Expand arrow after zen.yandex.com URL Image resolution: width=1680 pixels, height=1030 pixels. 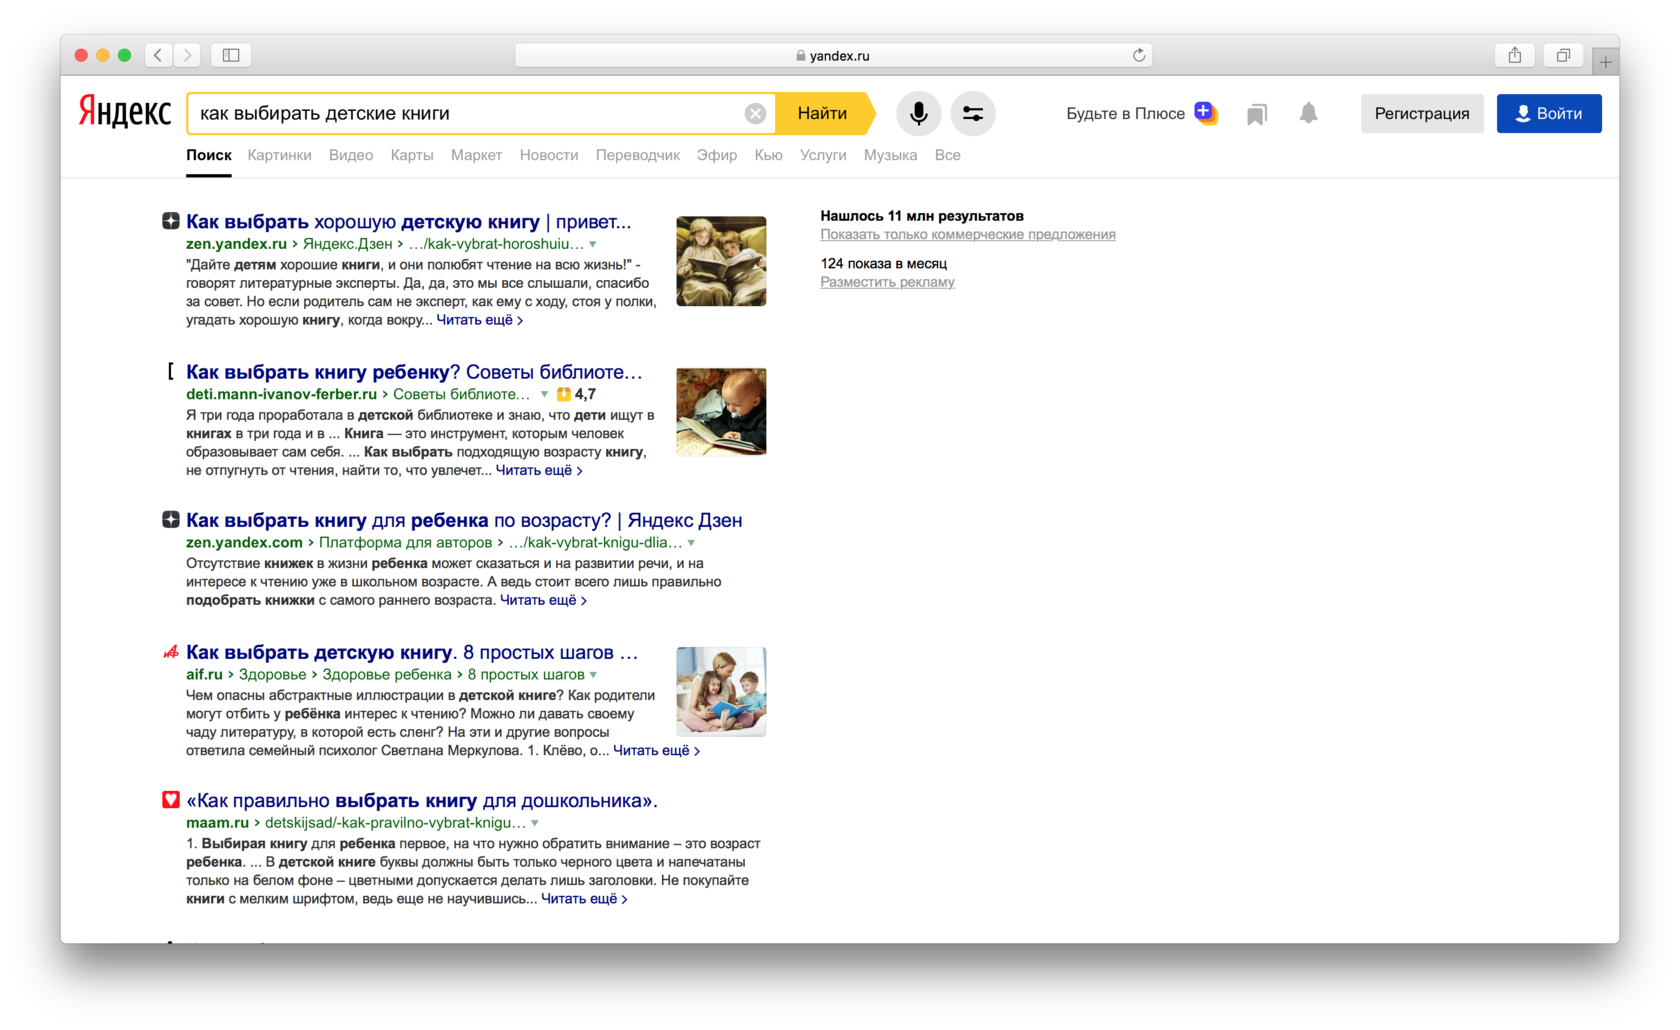tap(691, 543)
